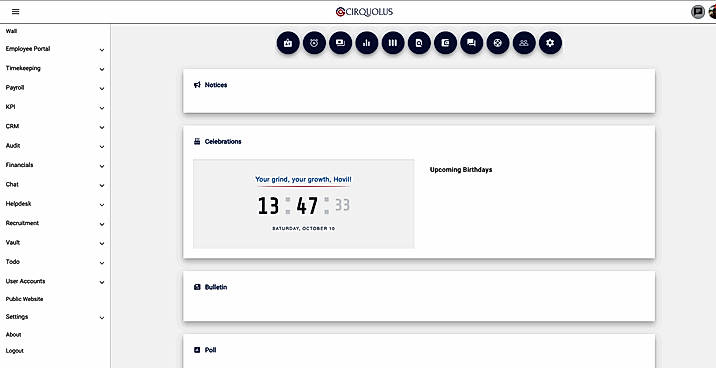Image resolution: width=716 pixels, height=368 pixels.
Task: Select KPI menu item
Action: 11,107
